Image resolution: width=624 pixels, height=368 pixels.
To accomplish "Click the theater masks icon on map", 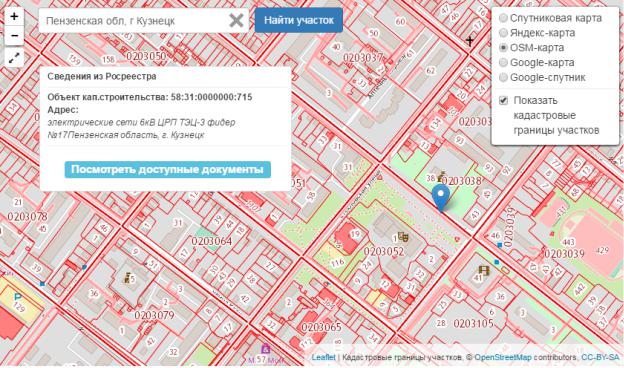I will 403,237.
